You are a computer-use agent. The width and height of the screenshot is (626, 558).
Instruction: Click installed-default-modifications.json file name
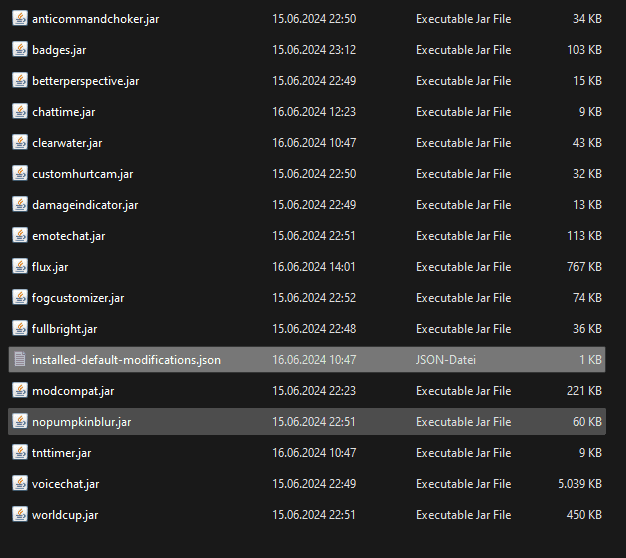126,360
